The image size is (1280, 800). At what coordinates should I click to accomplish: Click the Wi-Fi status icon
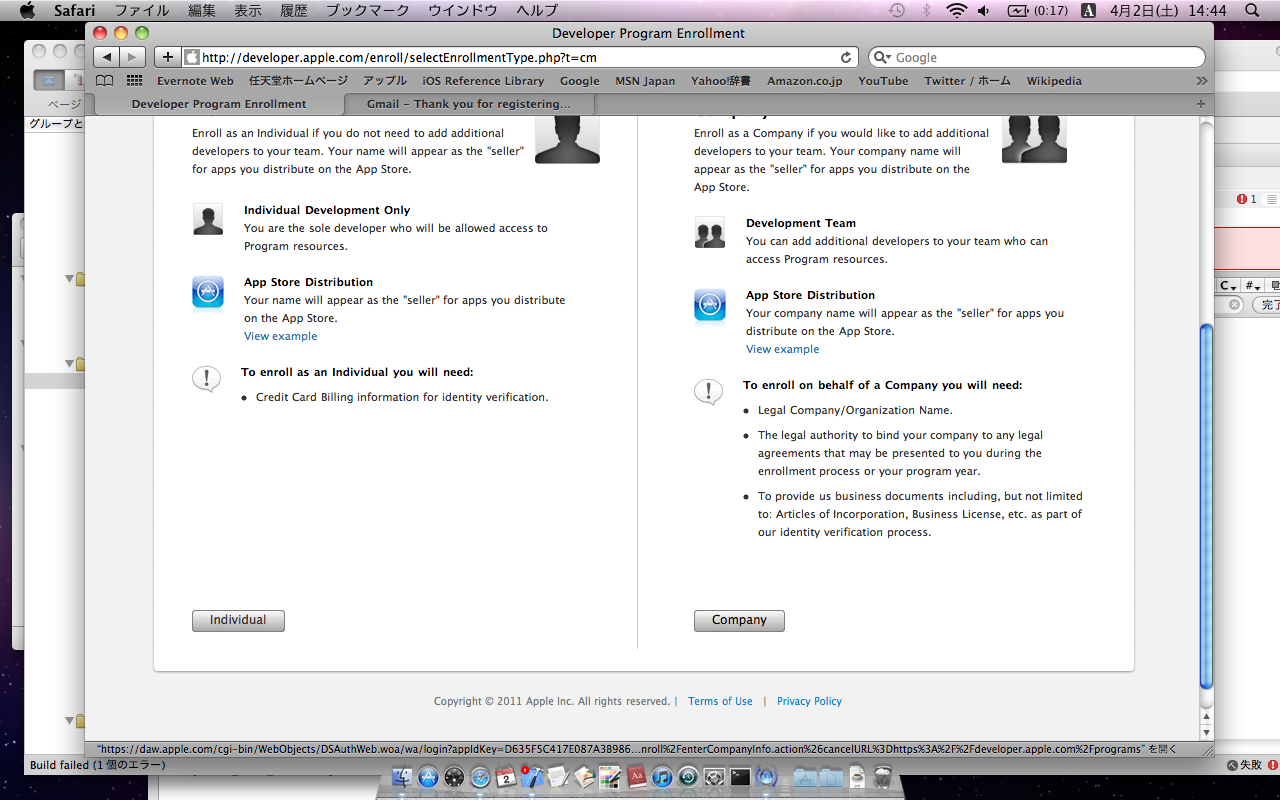[x=957, y=10]
